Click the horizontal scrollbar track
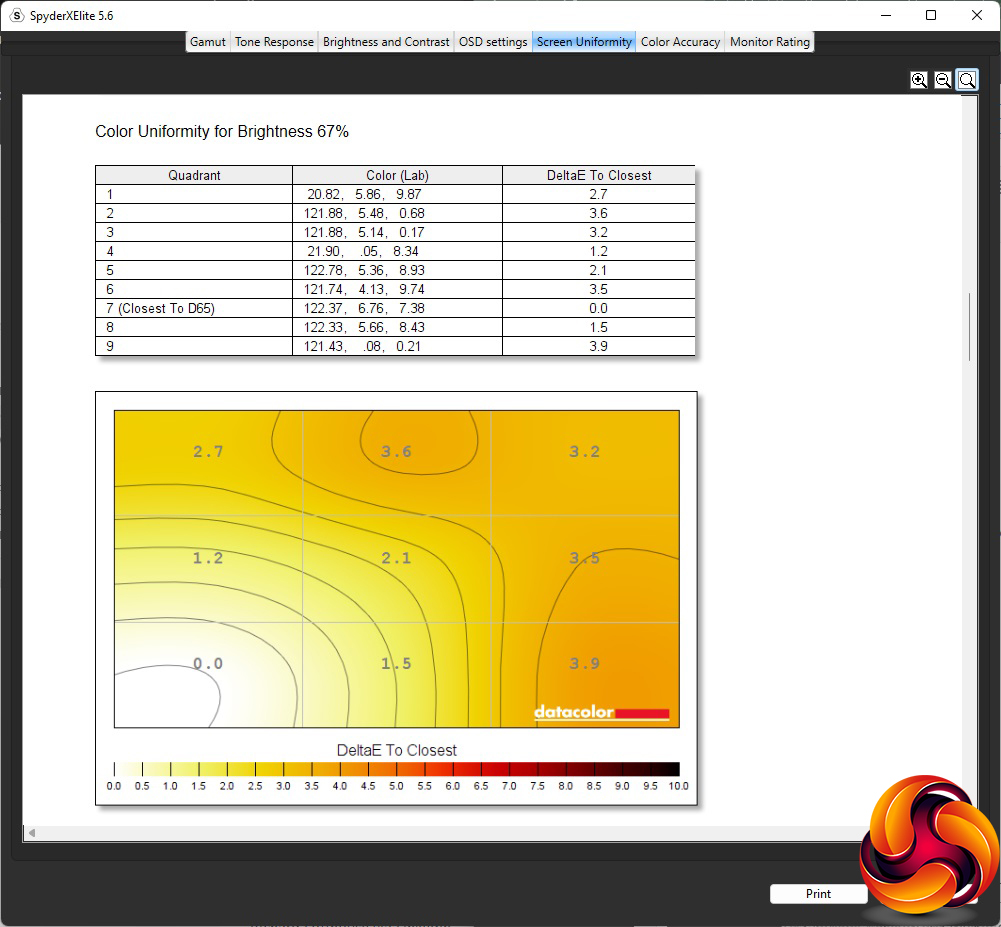Image resolution: width=1001 pixels, height=927 pixels. 447,833
